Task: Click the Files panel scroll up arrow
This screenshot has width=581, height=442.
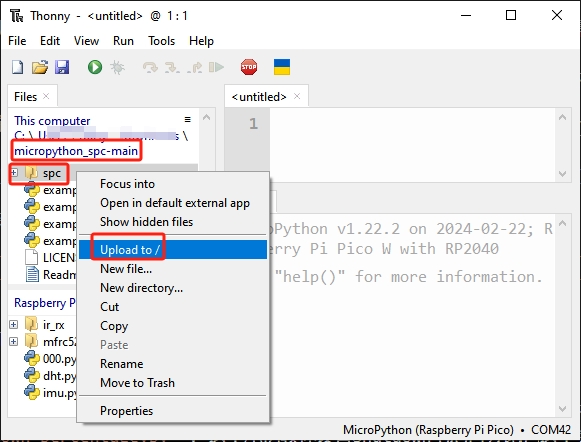Action: click(206, 118)
